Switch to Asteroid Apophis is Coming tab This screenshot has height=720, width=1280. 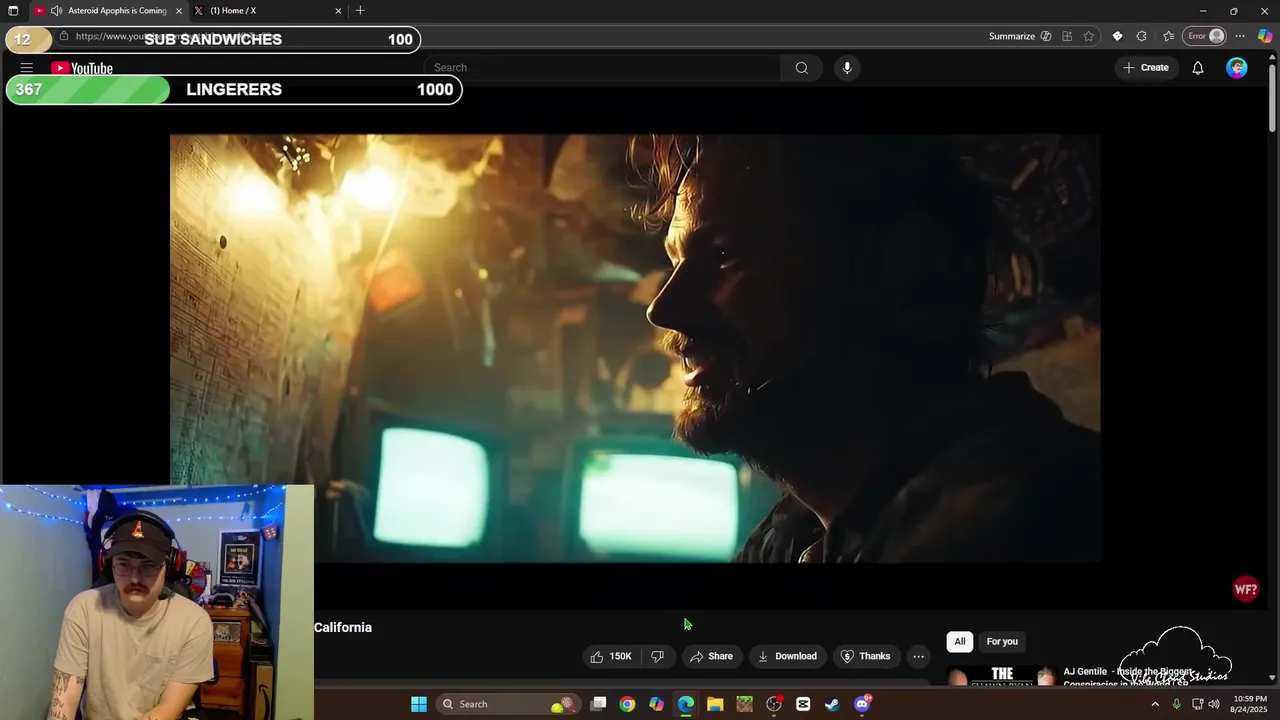(110, 11)
